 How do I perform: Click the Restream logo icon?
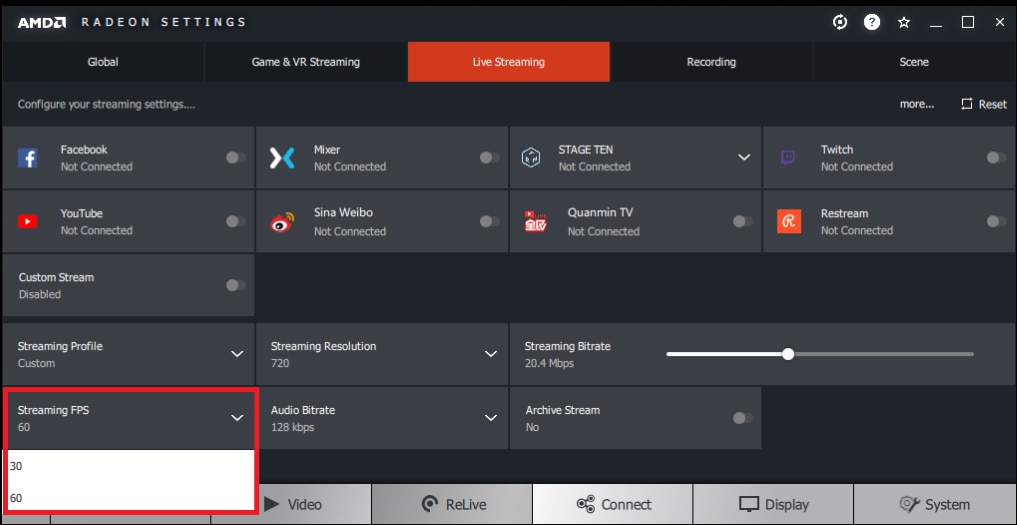[x=789, y=221]
